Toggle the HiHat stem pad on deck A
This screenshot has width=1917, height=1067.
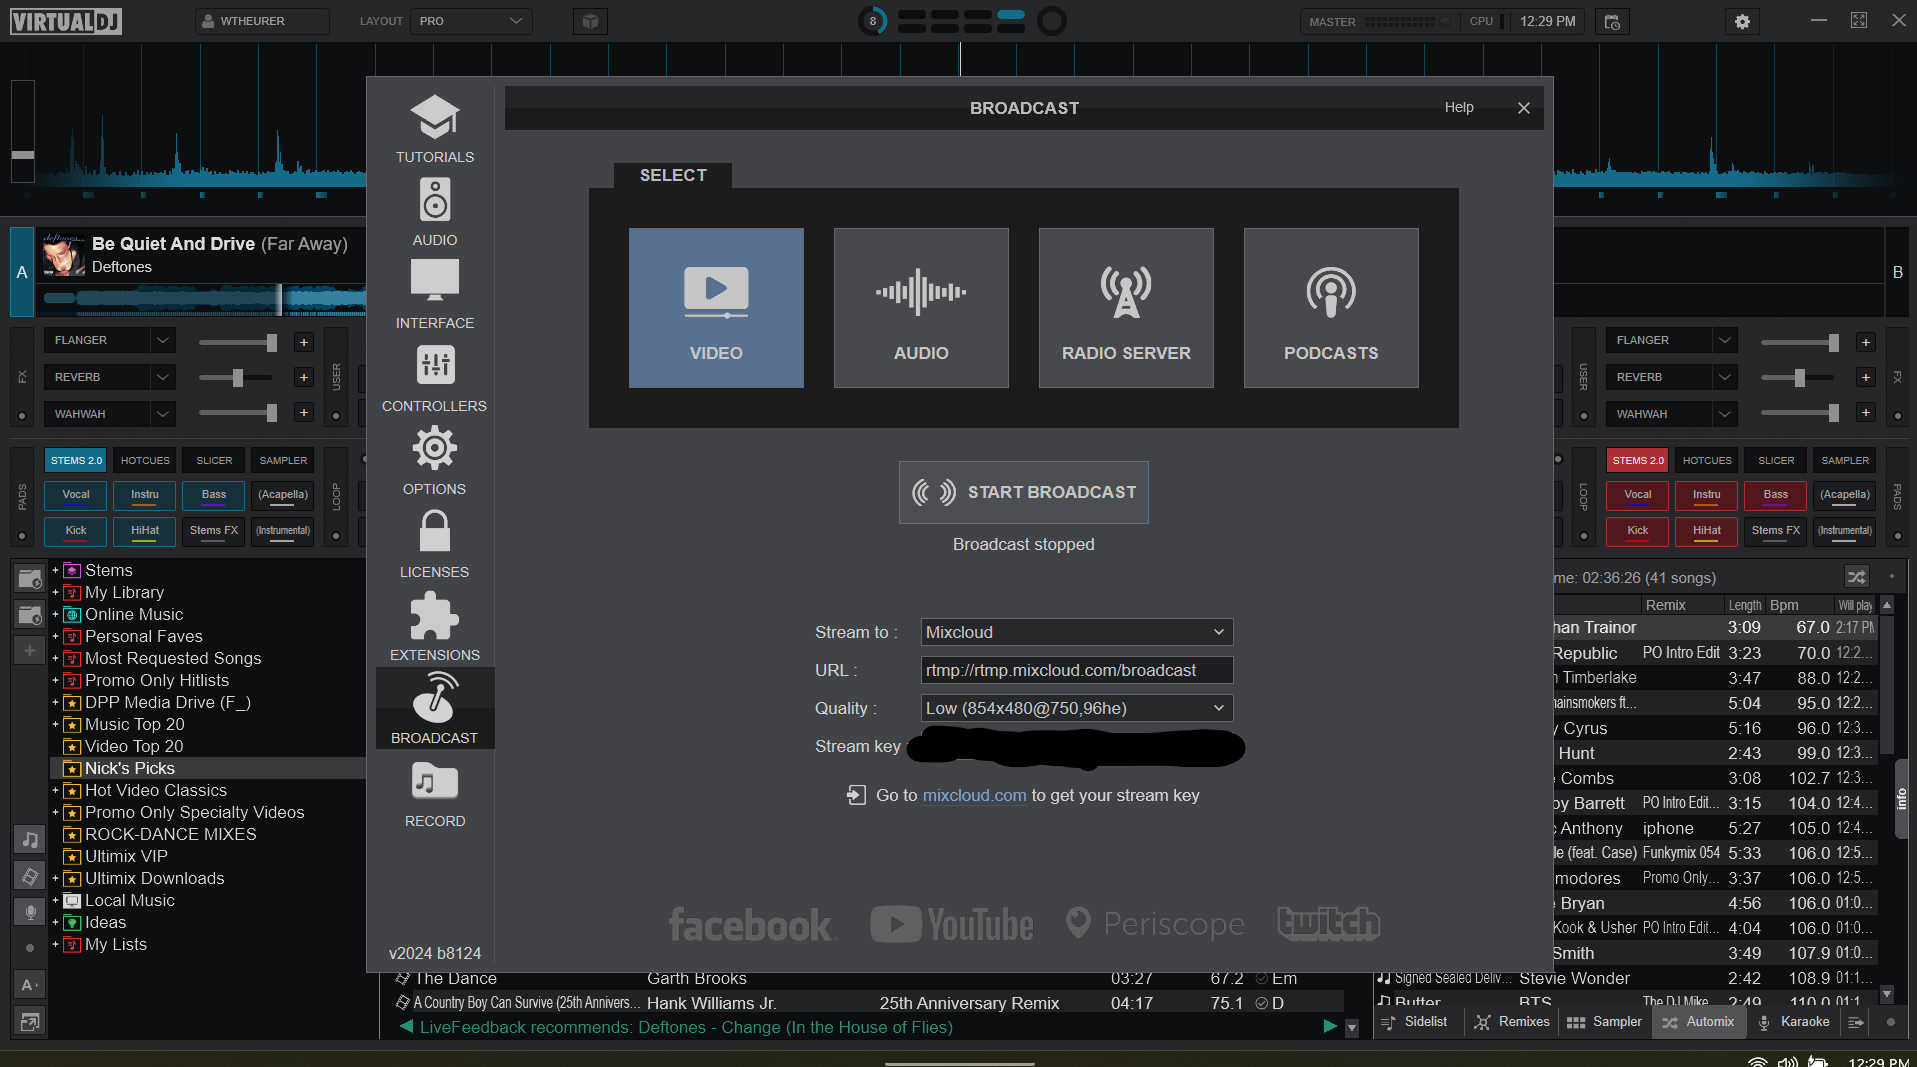click(x=145, y=531)
